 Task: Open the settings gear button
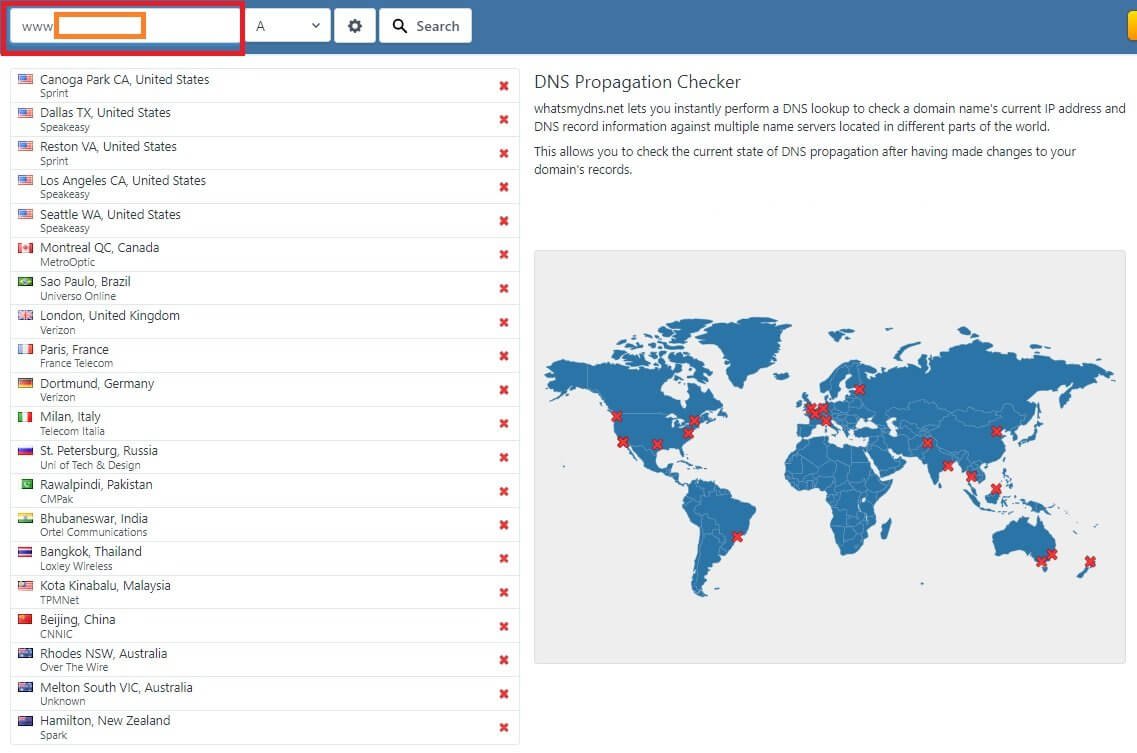click(355, 26)
